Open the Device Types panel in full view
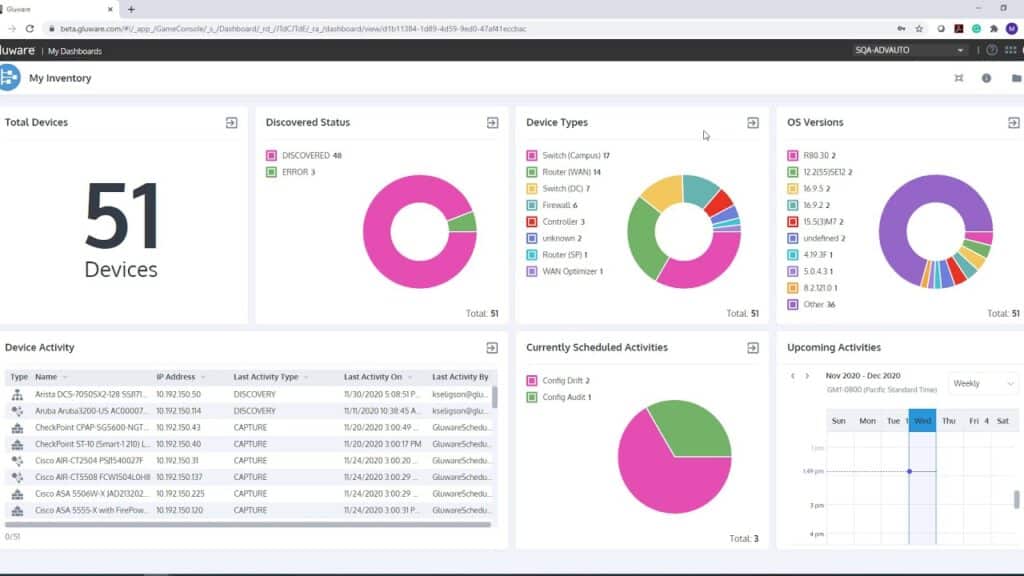Image resolution: width=1024 pixels, height=576 pixels. (x=752, y=122)
